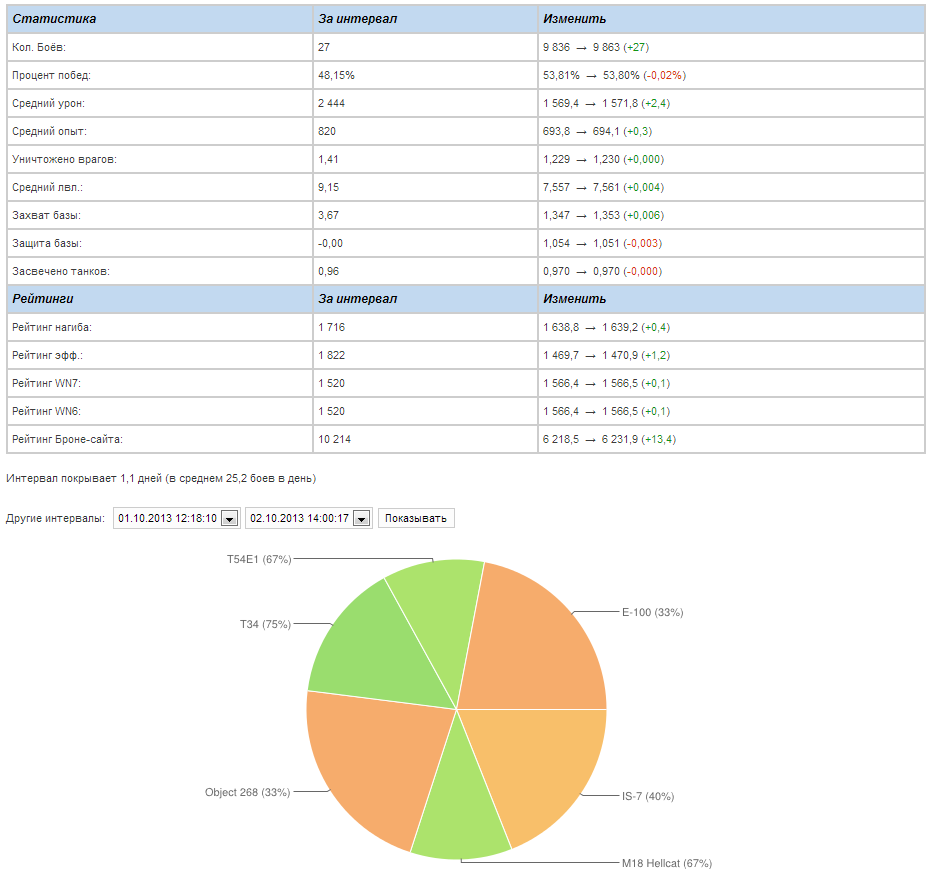Click the Рейтинг Броне-сайта row label

tap(68, 439)
